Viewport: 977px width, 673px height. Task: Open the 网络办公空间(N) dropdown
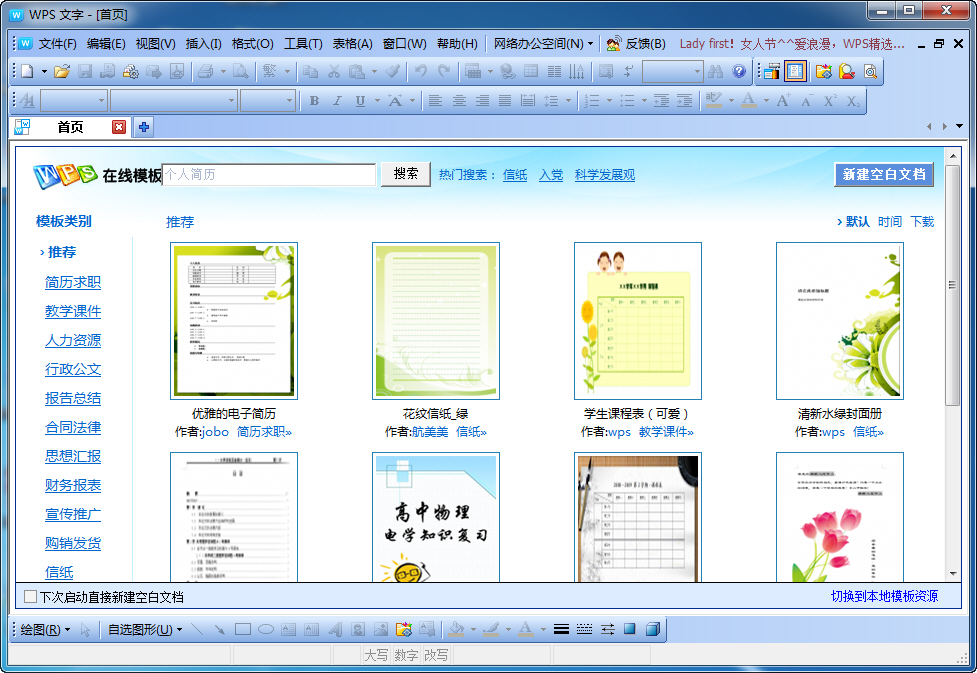pyautogui.click(x=543, y=44)
